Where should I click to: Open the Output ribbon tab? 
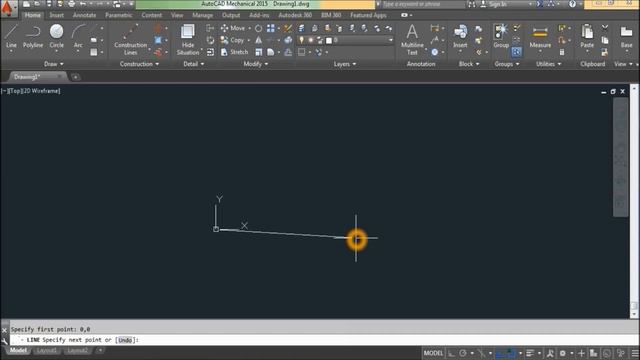(x=231, y=15)
